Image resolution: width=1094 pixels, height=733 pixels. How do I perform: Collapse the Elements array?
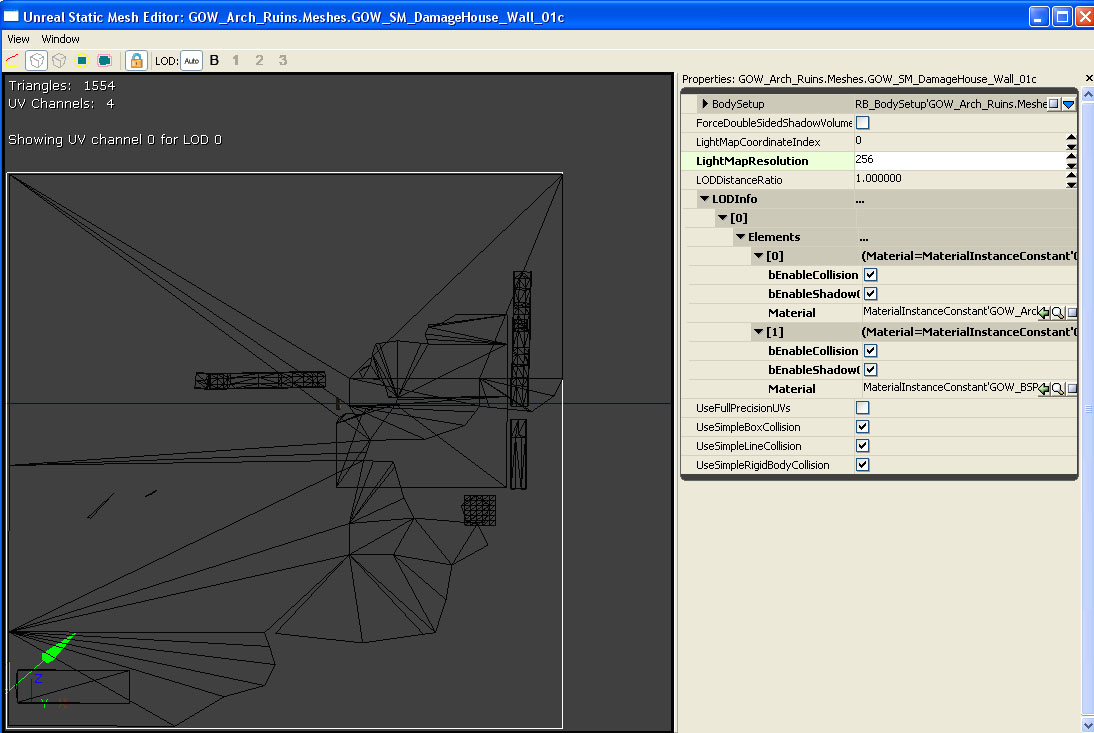coord(741,237)
